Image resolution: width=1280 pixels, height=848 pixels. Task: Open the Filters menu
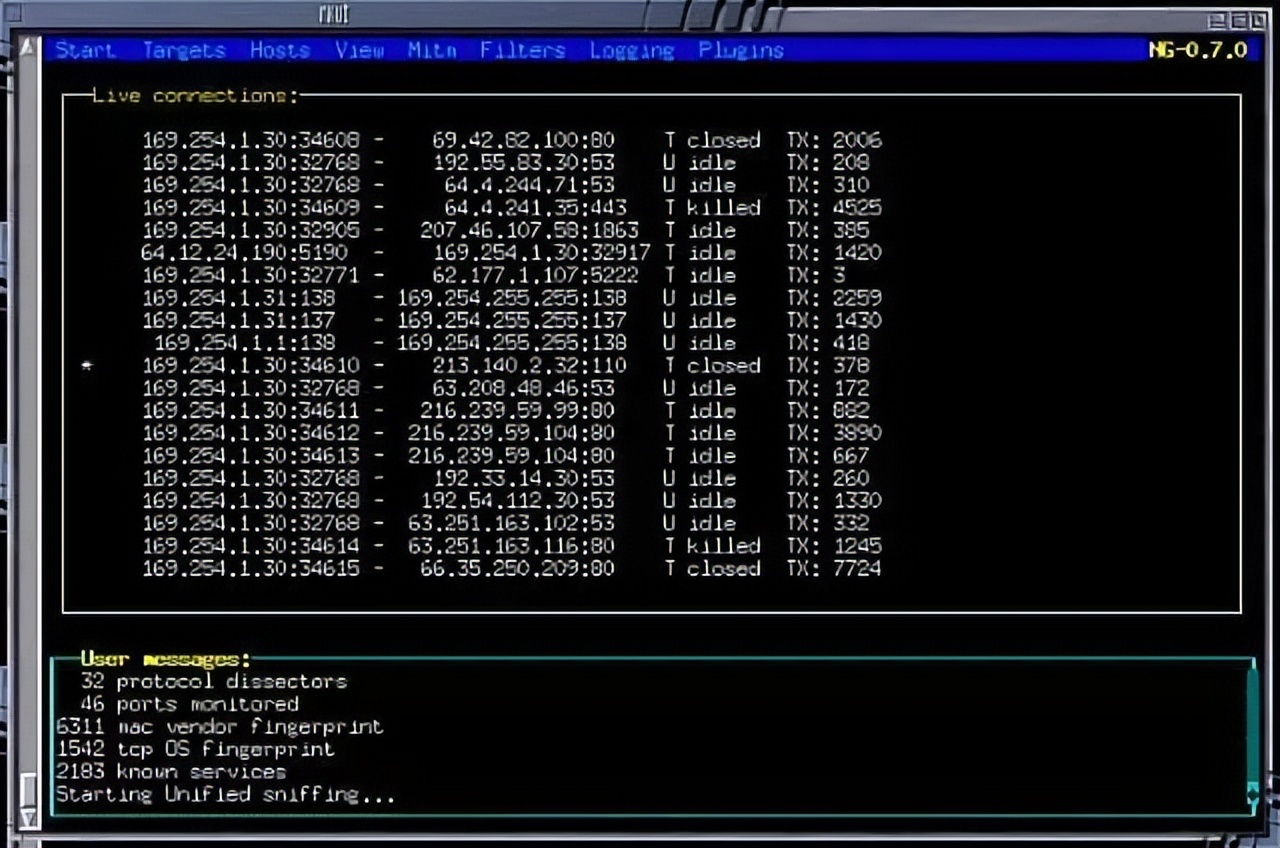click(x=522, y=50)
